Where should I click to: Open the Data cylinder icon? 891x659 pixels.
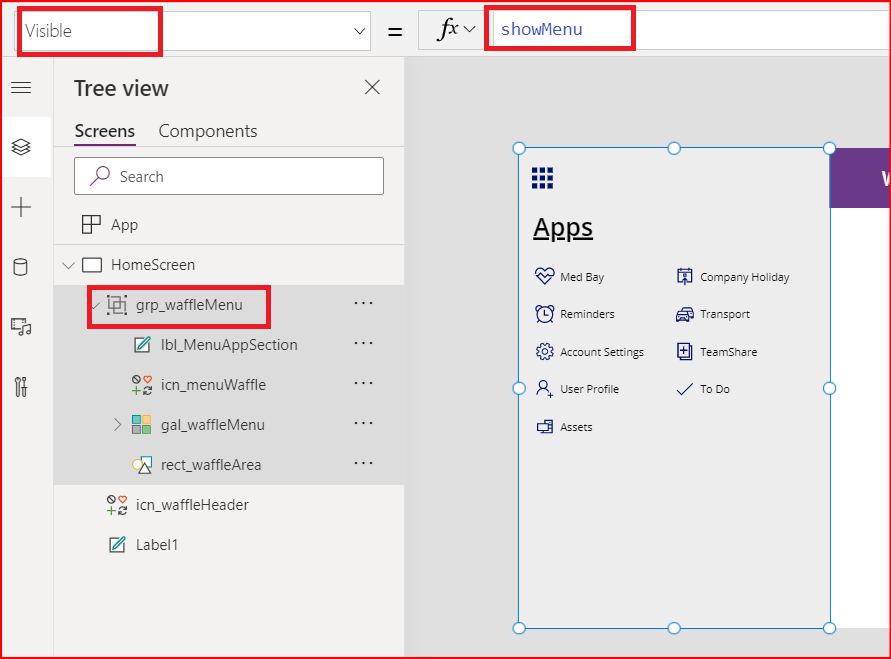[21, 266]
